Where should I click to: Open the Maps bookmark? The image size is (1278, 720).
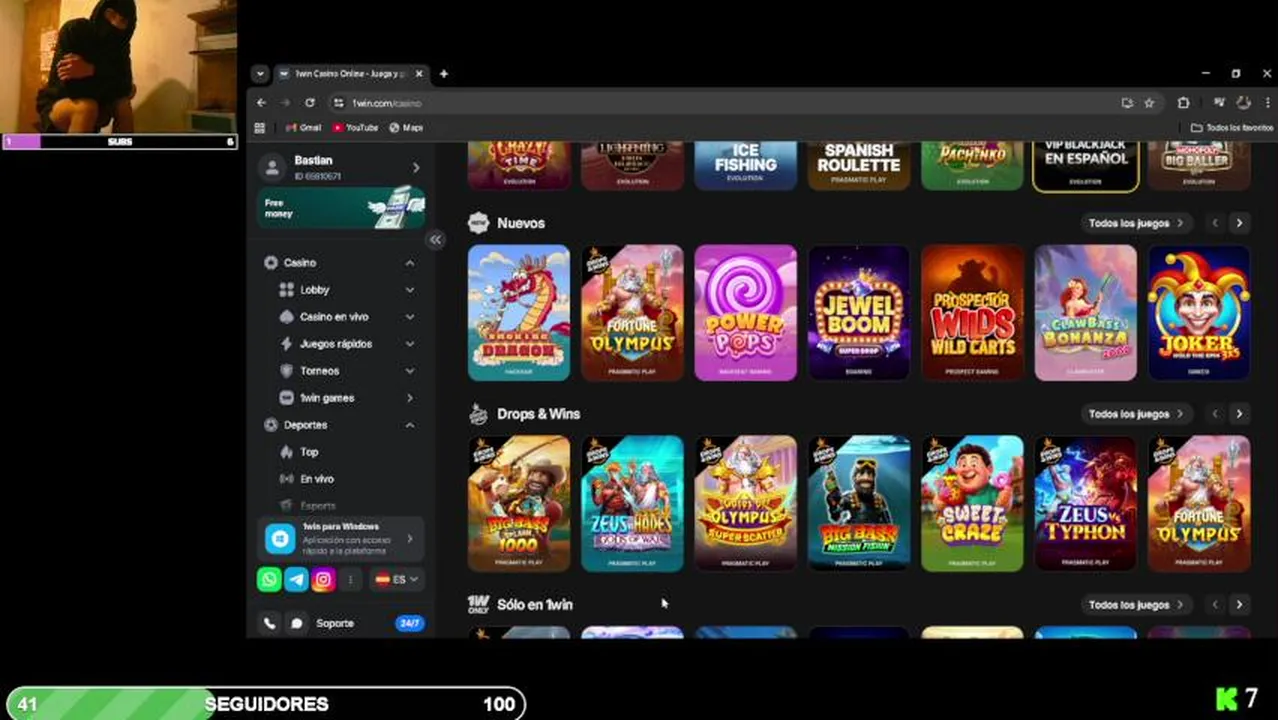tap(406, 128)
